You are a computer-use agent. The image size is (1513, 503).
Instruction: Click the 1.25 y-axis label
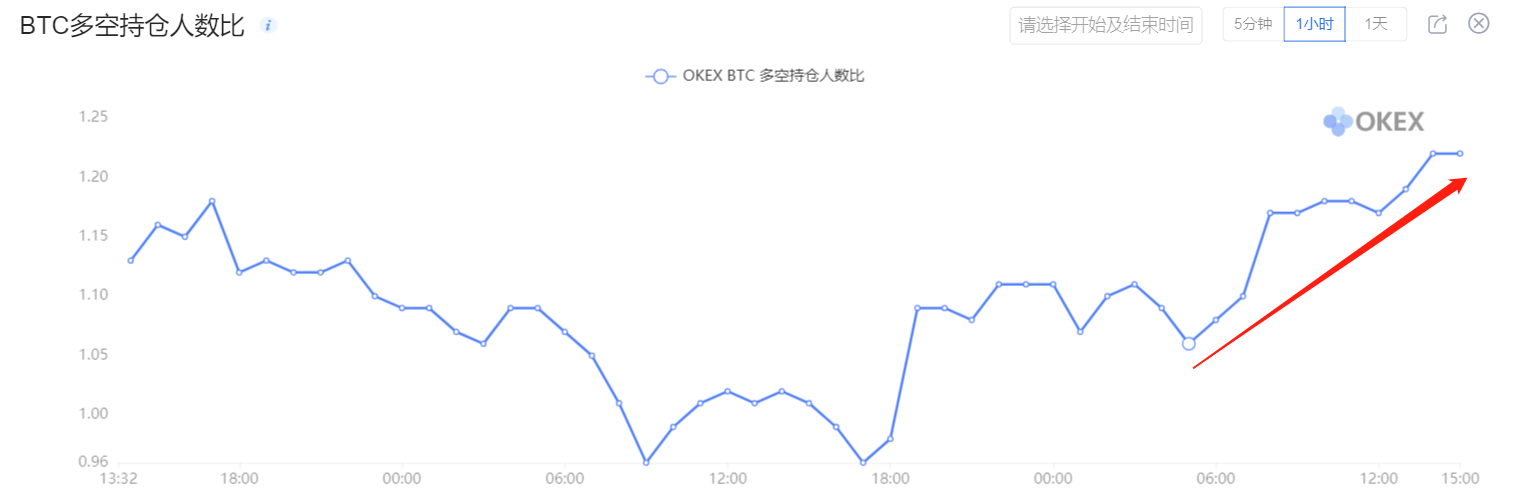point(93,117)
